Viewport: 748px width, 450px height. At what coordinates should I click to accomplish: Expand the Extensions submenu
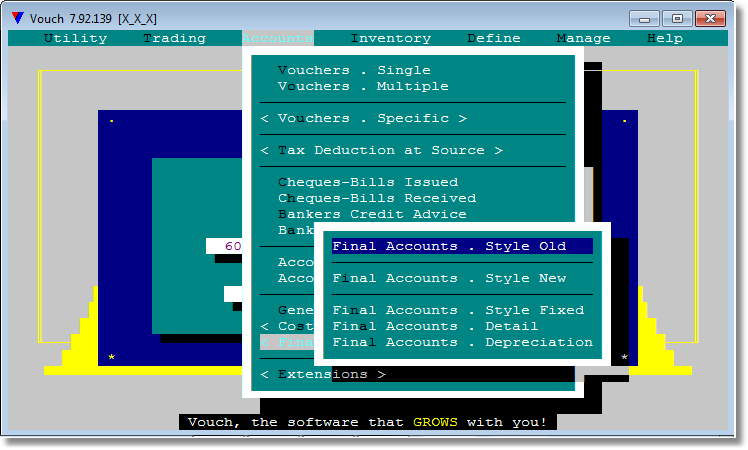coord(323,374)
